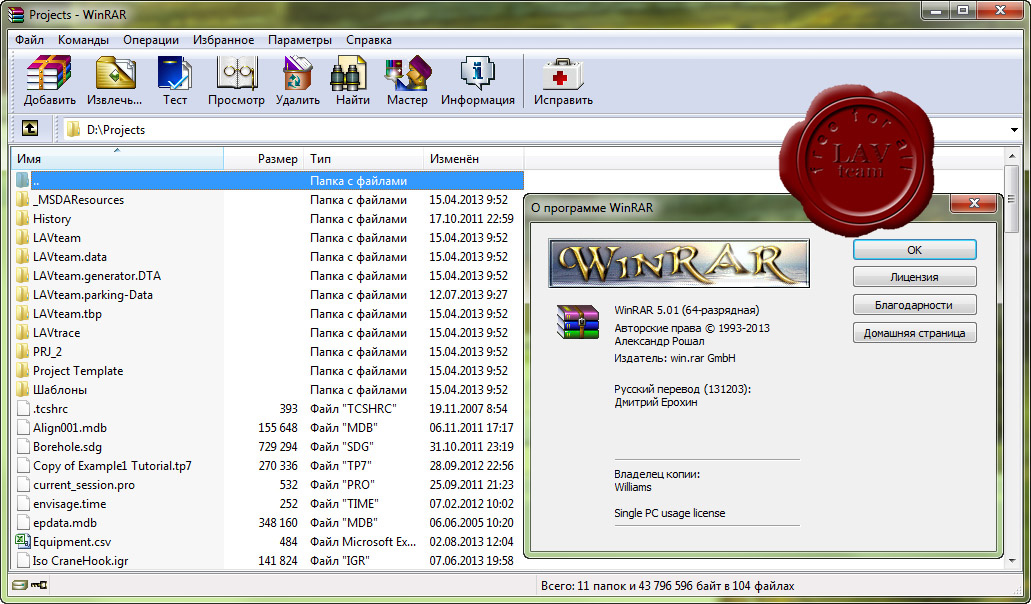Click the Equipment.csv Excel file icon
Viewport: 1031px width, 604px height.
click(23, 542)
